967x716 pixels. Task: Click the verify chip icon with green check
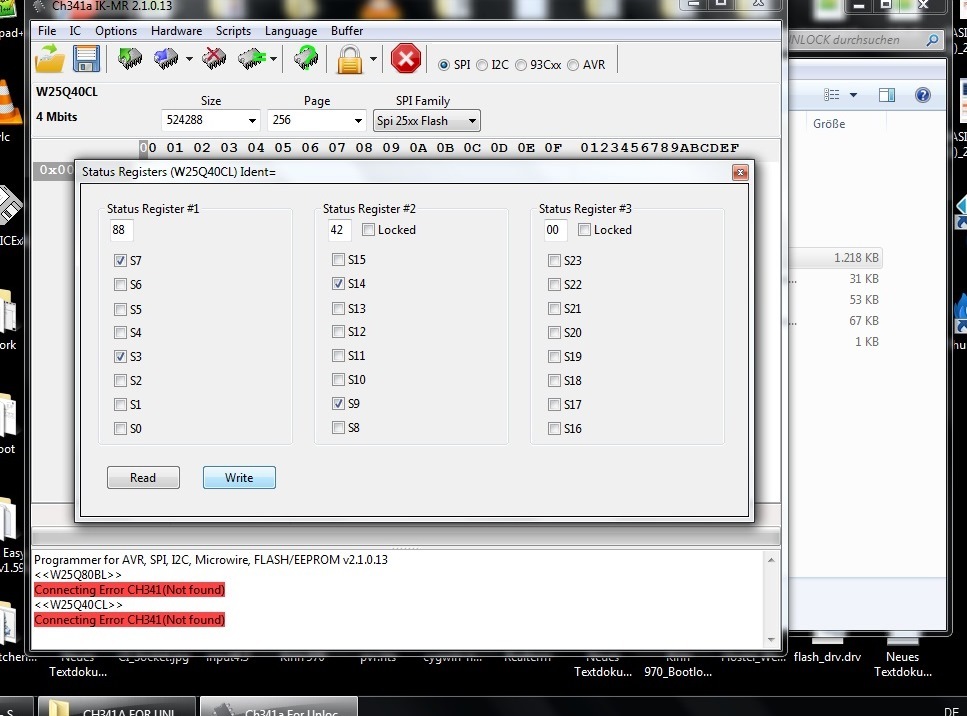click(306, 59)
